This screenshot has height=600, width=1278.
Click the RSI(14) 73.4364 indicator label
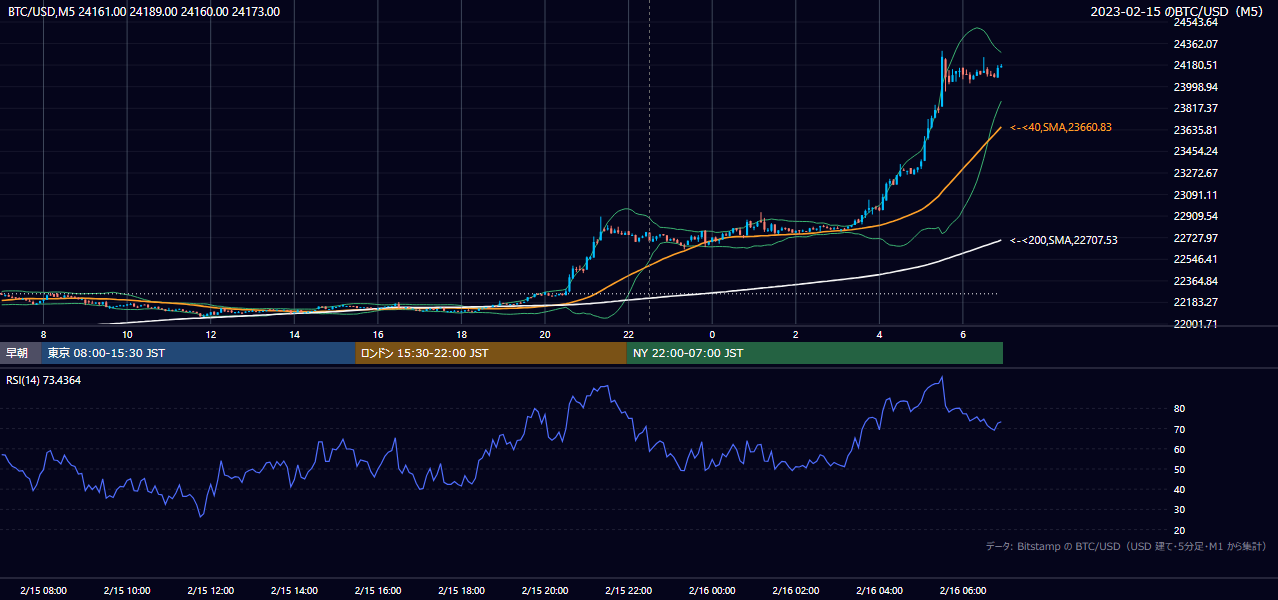tap(44, 380)
